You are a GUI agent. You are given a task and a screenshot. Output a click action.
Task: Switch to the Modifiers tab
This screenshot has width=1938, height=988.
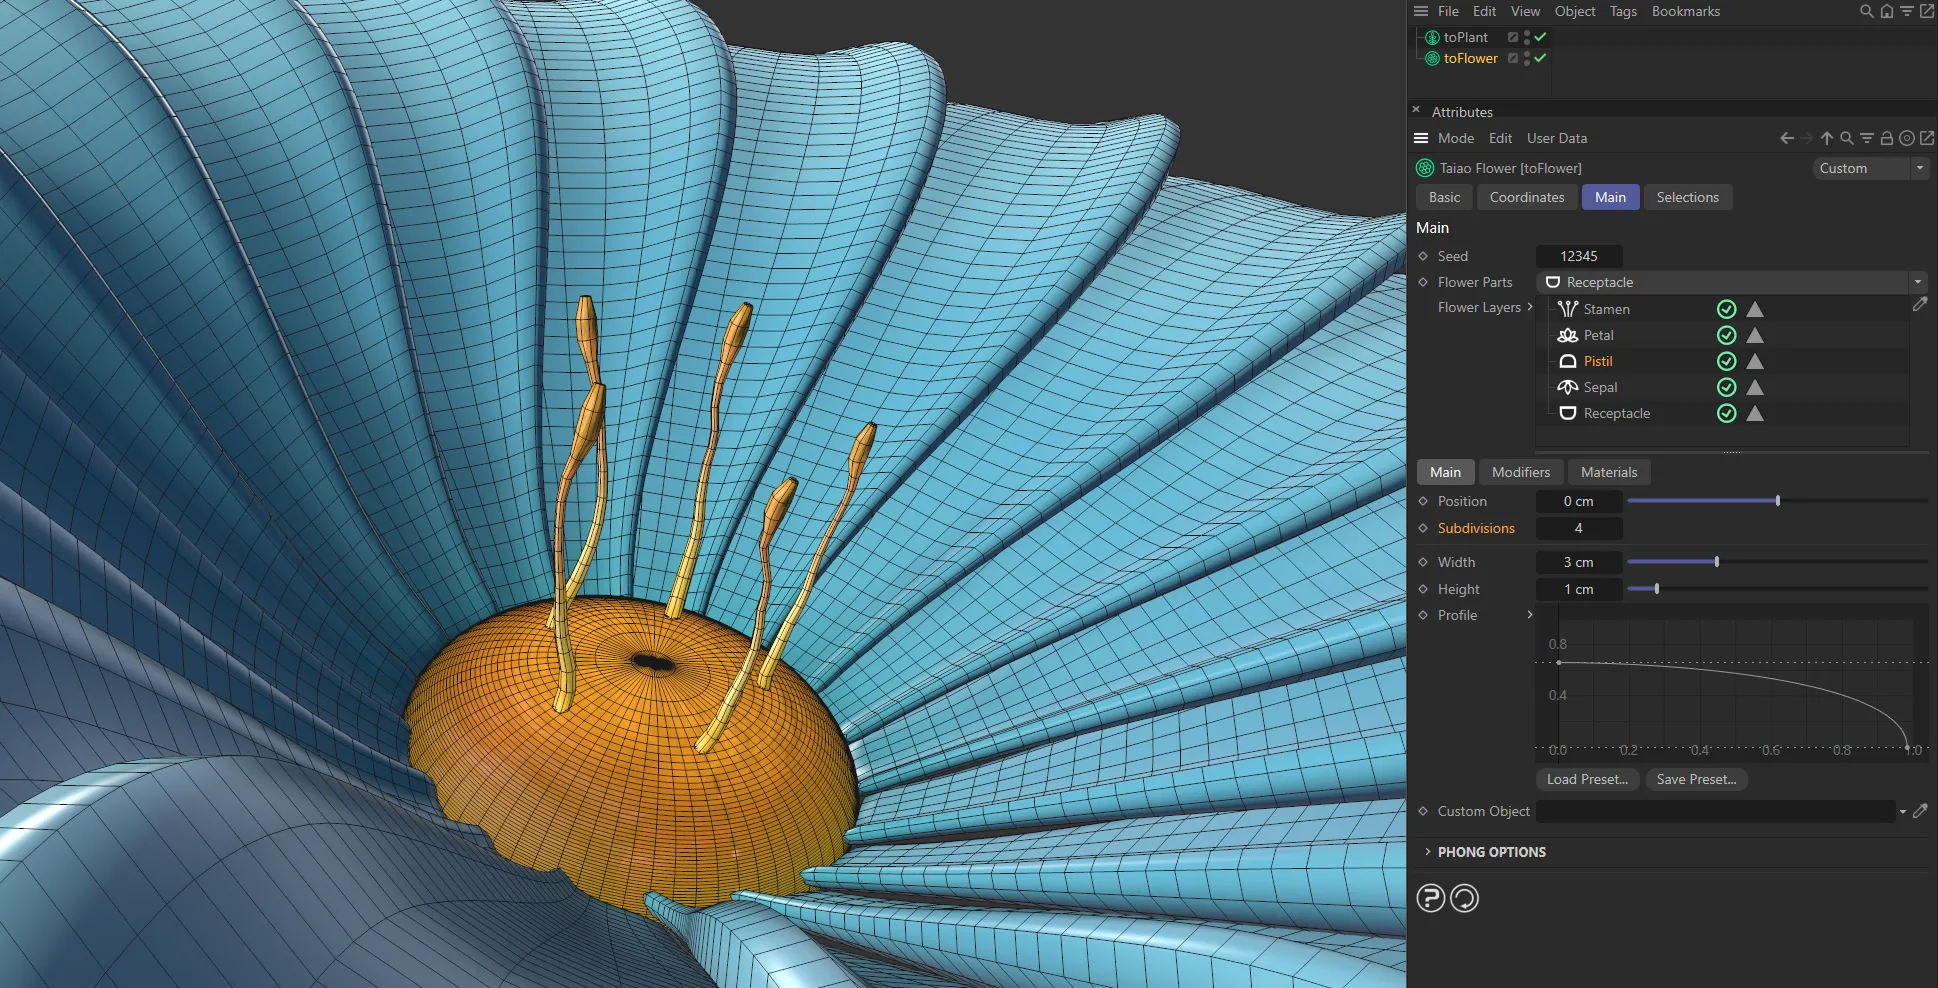[x=1519, y=471]
